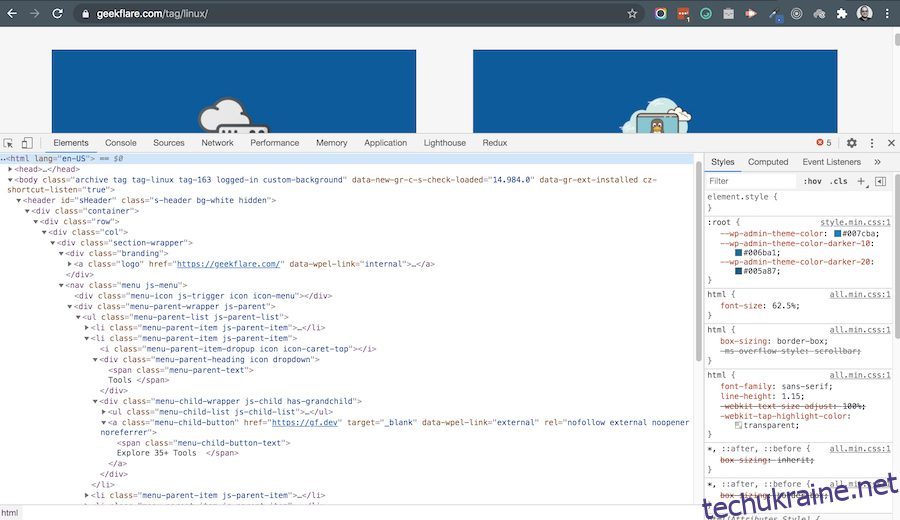
Task: Open the Event Listeners tab
Action: (x=832, y=162)
